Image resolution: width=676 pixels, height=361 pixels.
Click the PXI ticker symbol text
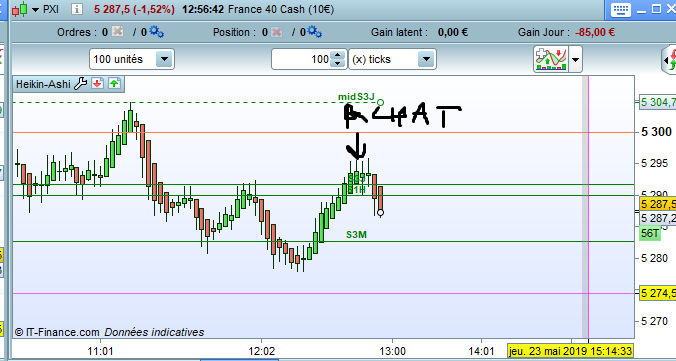coord(51,9)
